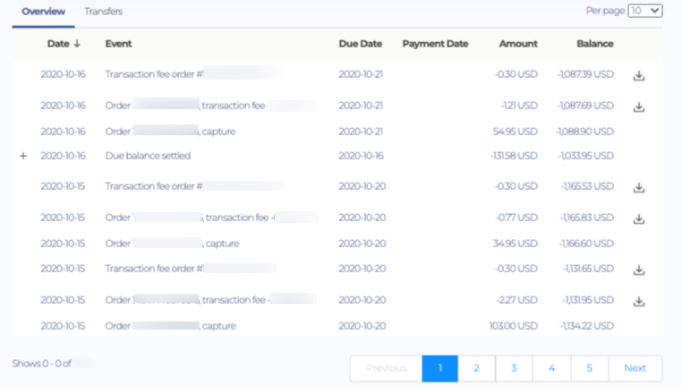
Task: Switch to the Overview tab
Action: point(43,12)
